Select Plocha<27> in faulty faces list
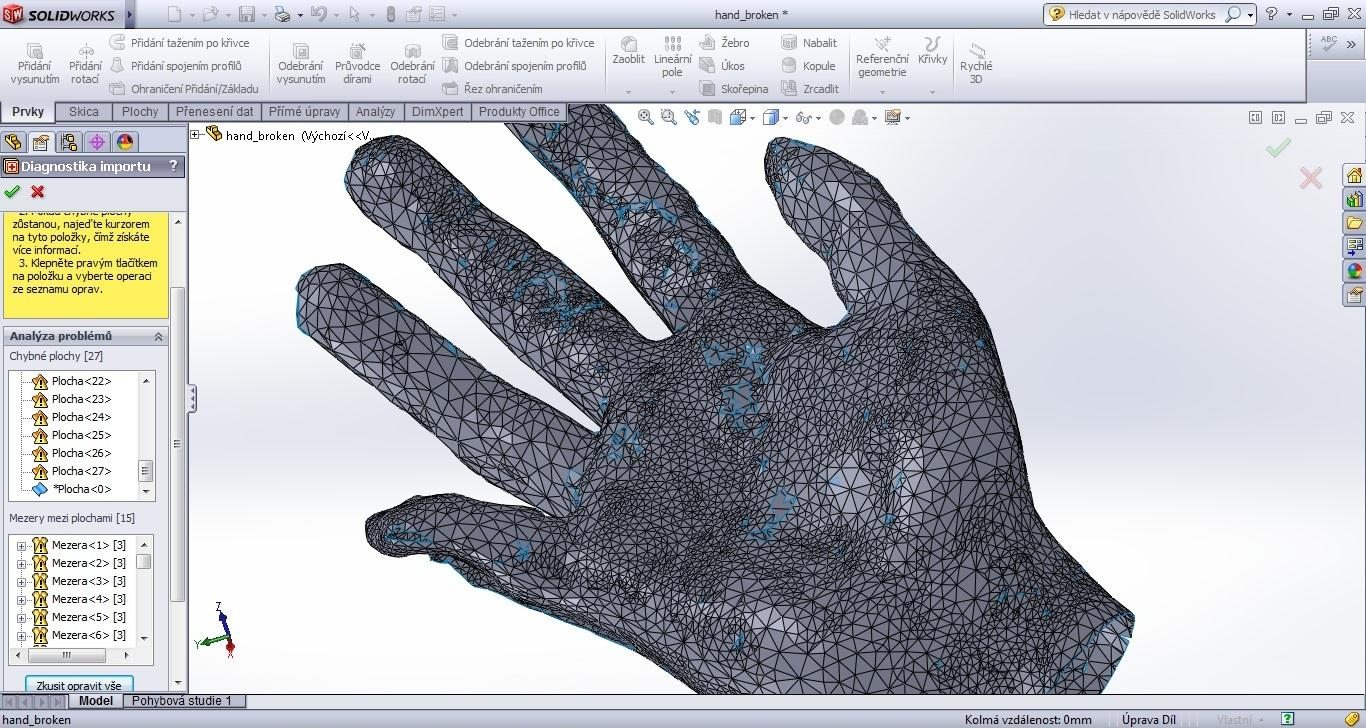The image size is (1366, 728). tap(81, 471)
